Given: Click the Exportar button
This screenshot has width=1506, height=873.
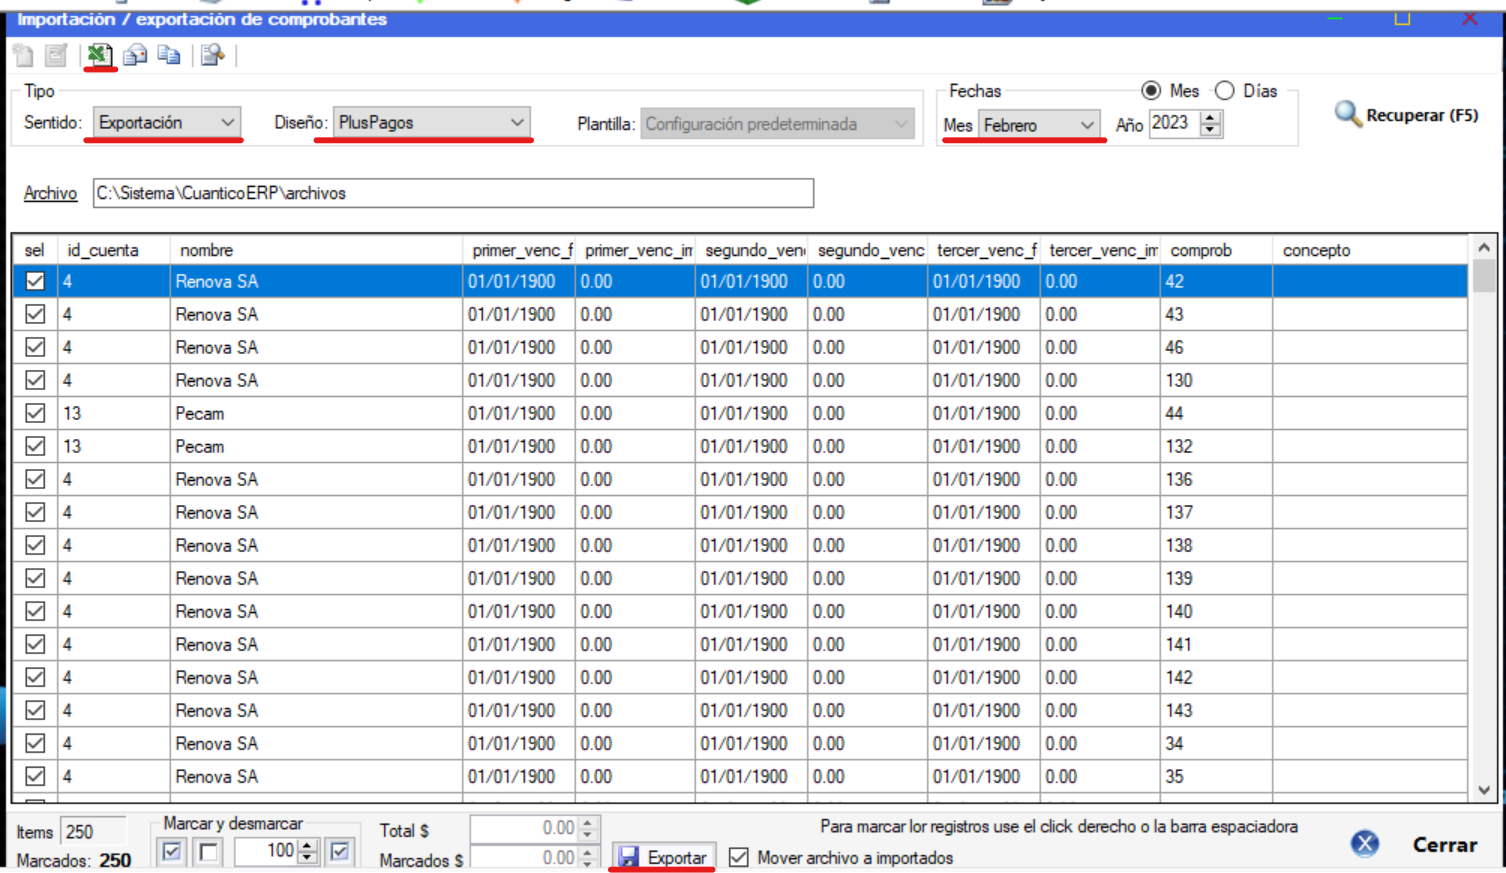Looking at the screenshot, I should click(664, 857).
